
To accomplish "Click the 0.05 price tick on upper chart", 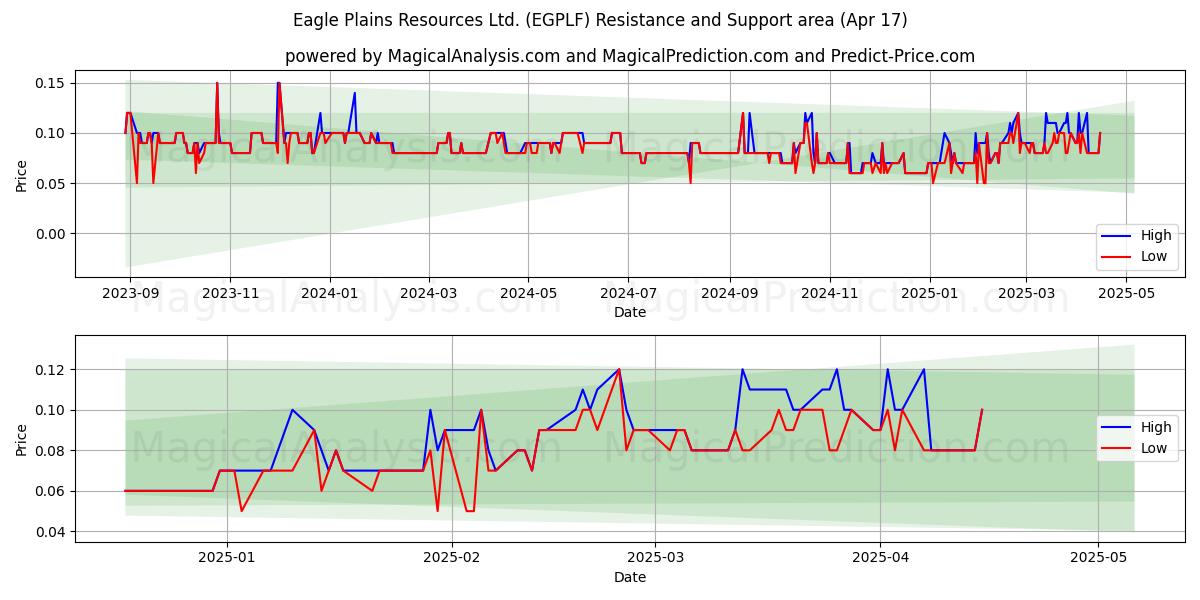I will pos(50,183).
